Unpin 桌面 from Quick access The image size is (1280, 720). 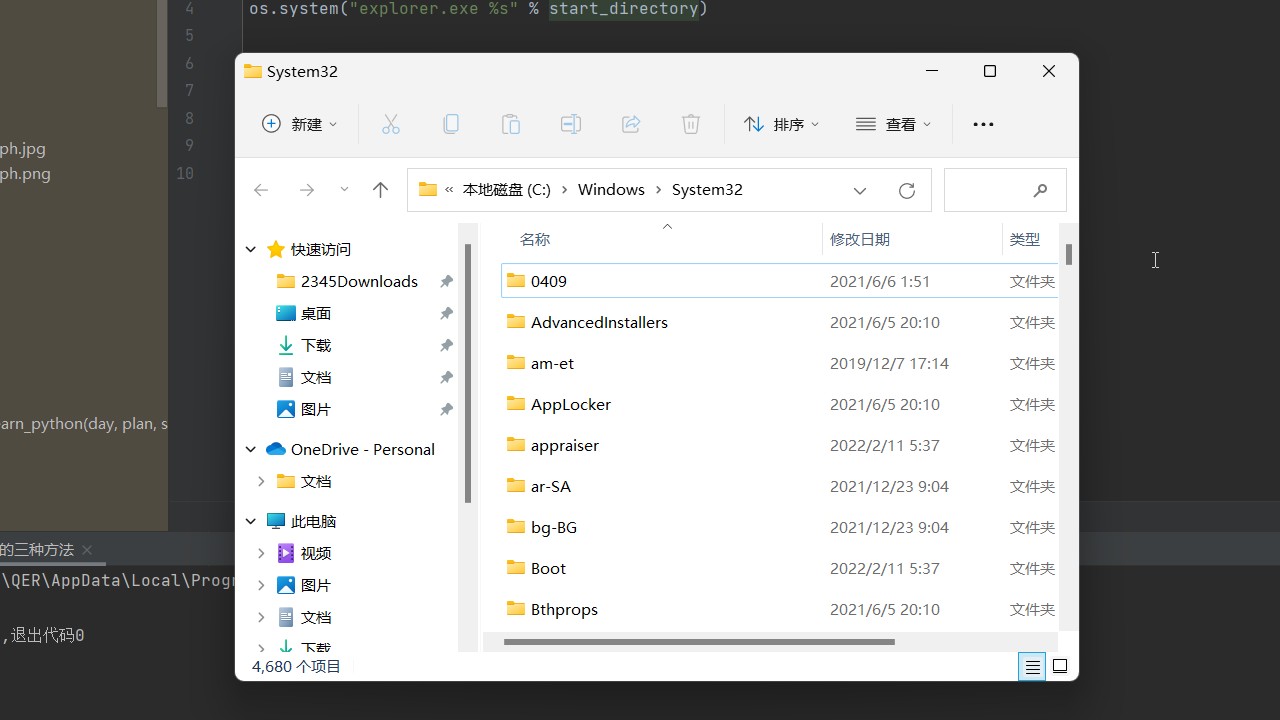pos(446,313)
